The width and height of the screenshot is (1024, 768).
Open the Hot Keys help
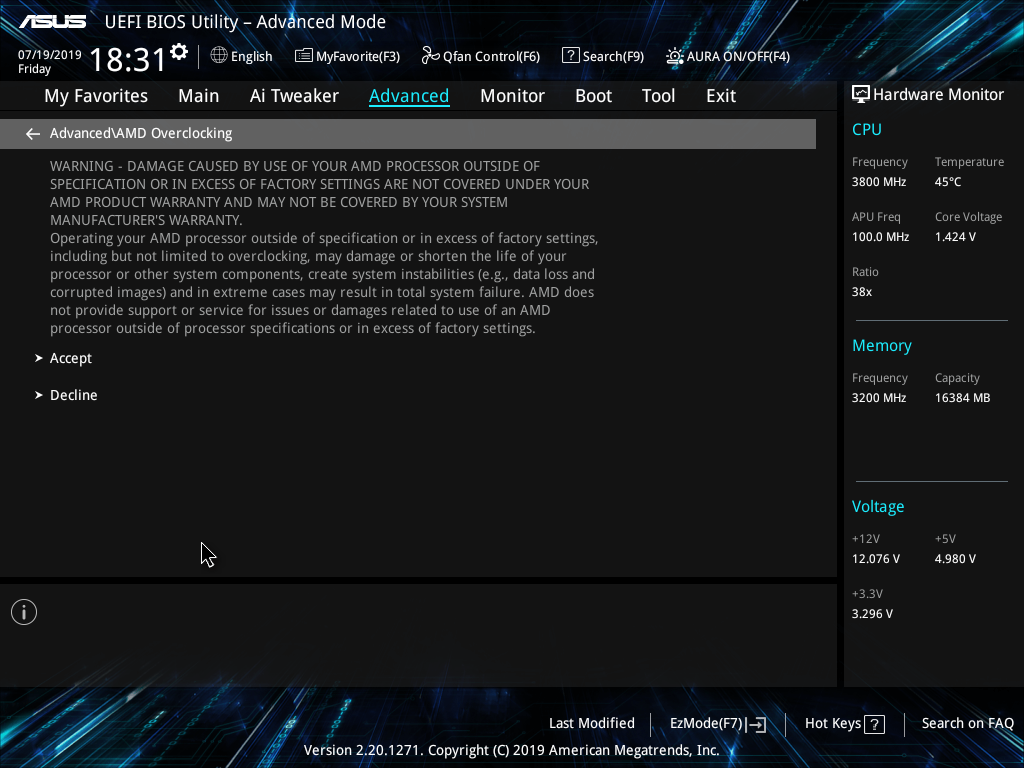pos(833,724)
